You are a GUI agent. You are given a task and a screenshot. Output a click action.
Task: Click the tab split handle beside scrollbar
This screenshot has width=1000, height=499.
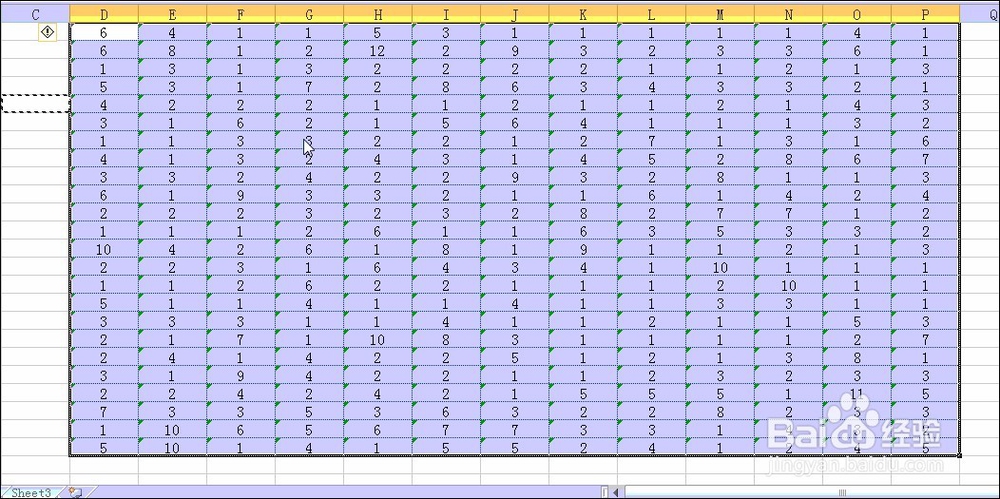tap(605, 492)
